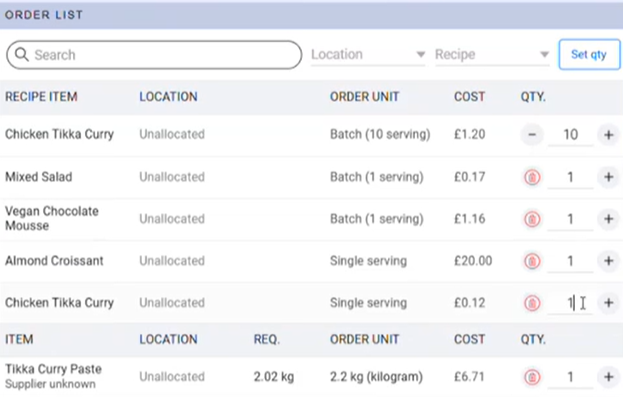Add one more Vegan Chocolate Mousse
Image resolution: width=623 pixels, height=397 pixels.
point(608,219)
